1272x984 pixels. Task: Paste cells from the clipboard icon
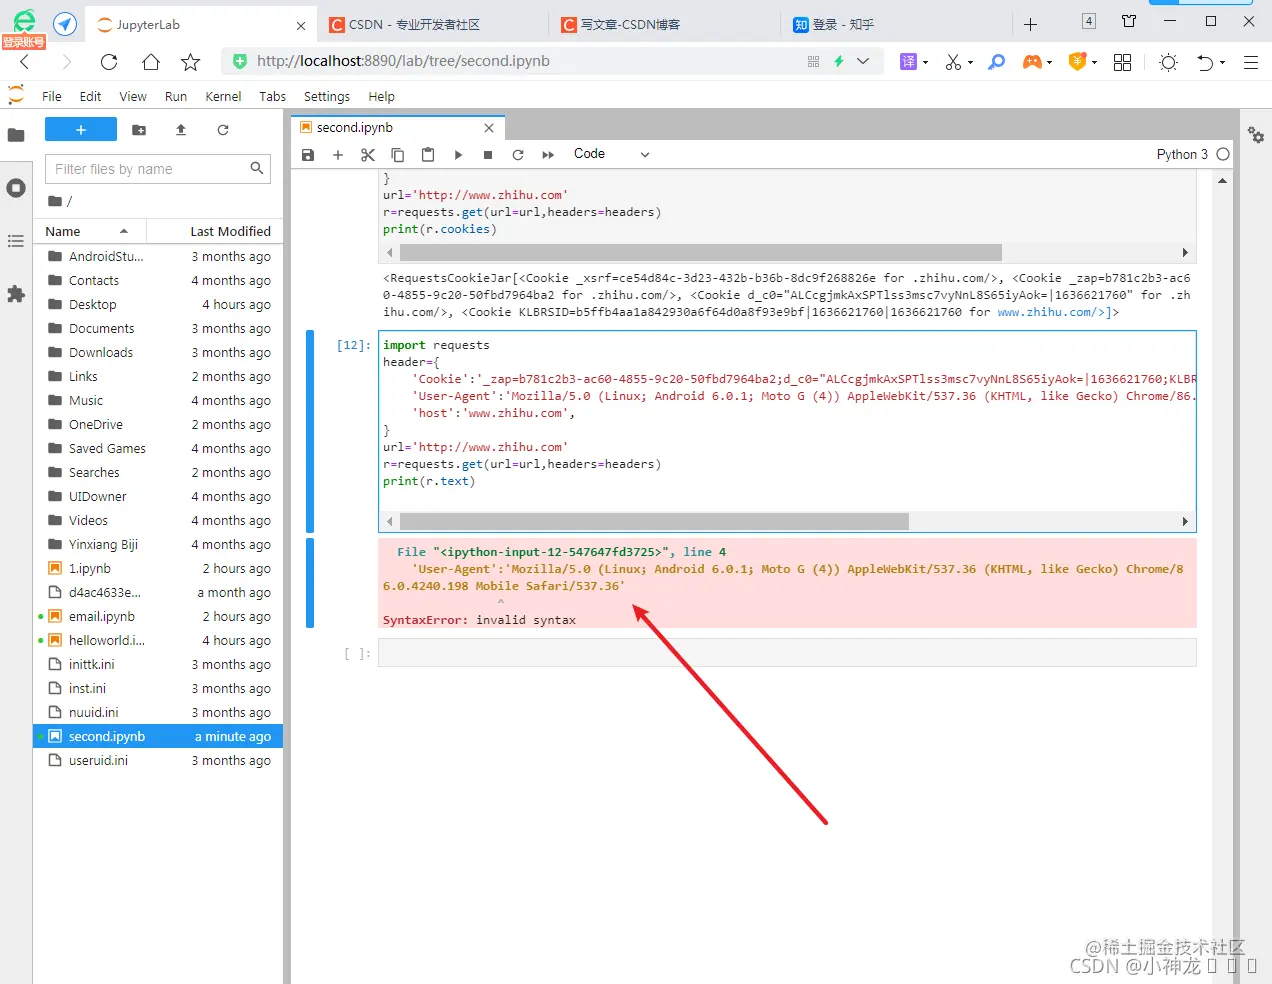pos(428,155)
